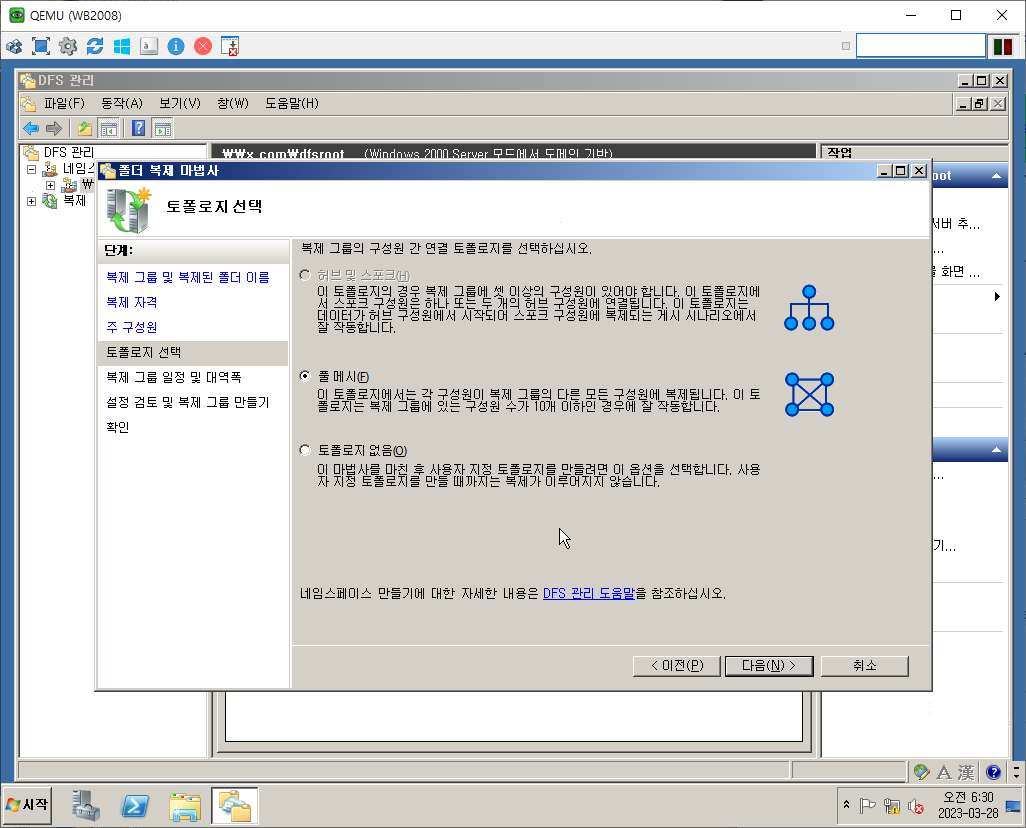Click the language bar help icon
This screenshot has height=828, width=1026.
[993, 772]
